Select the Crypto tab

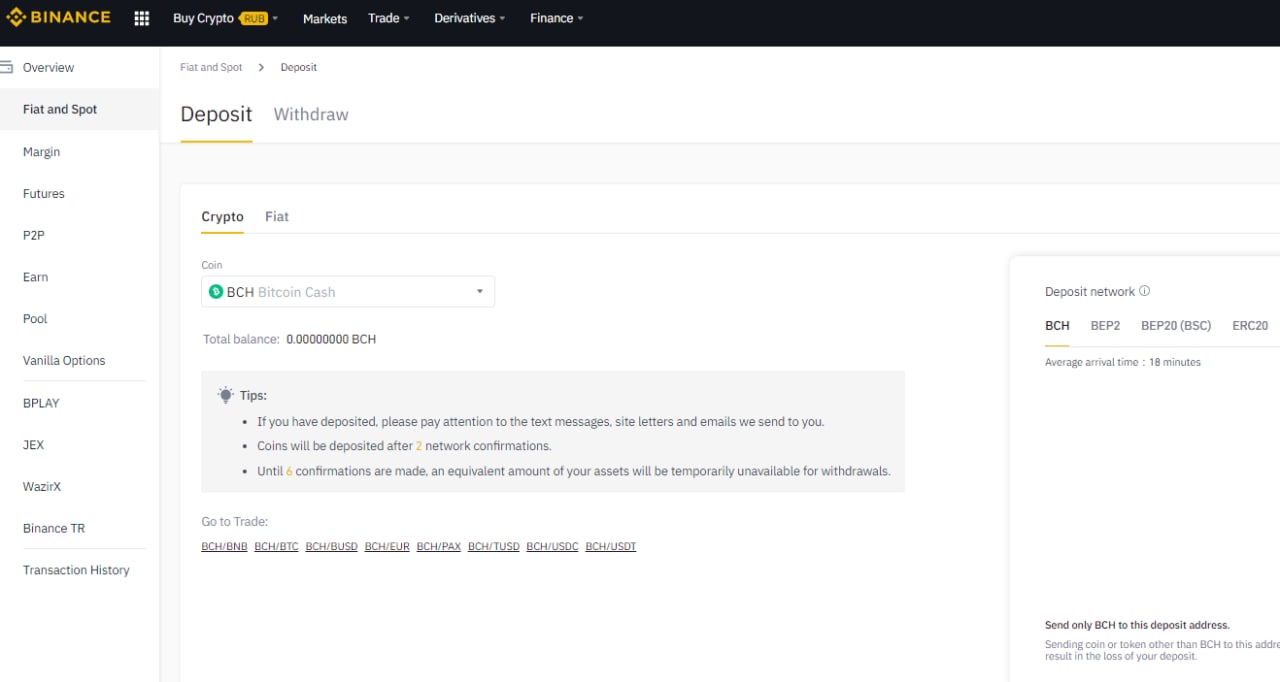(x=222, y=216)
